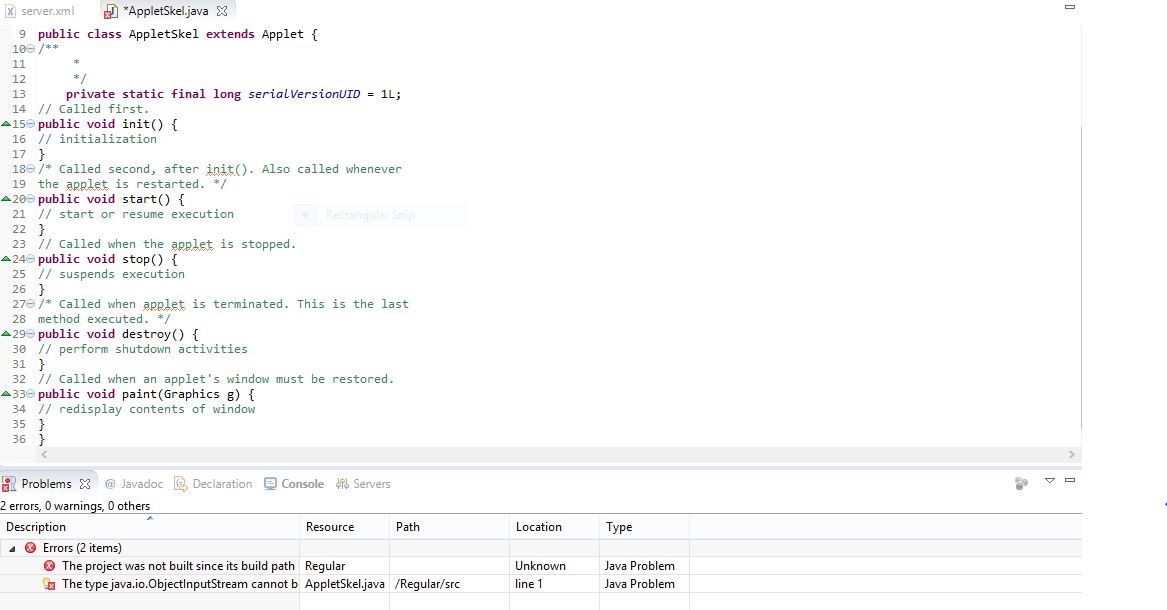Sort problems by the Description column
This screenshot has width=1167, height=610.
click(150, 527)
